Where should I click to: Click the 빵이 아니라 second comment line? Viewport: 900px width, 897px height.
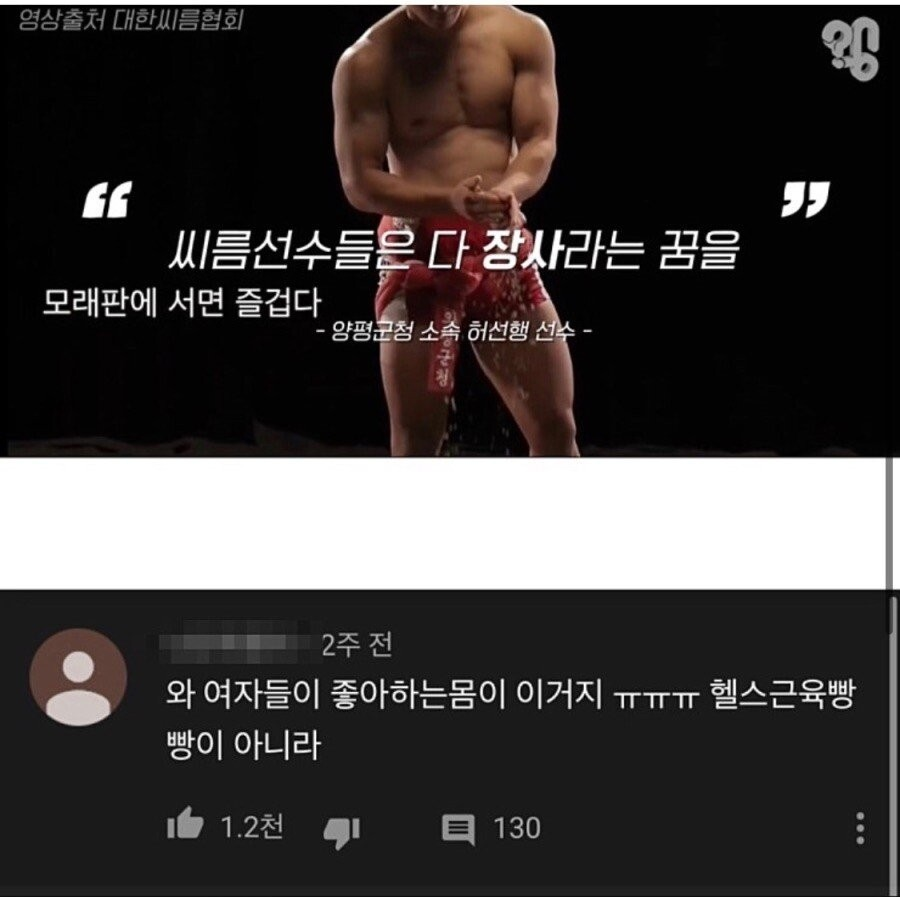(242, 744)
